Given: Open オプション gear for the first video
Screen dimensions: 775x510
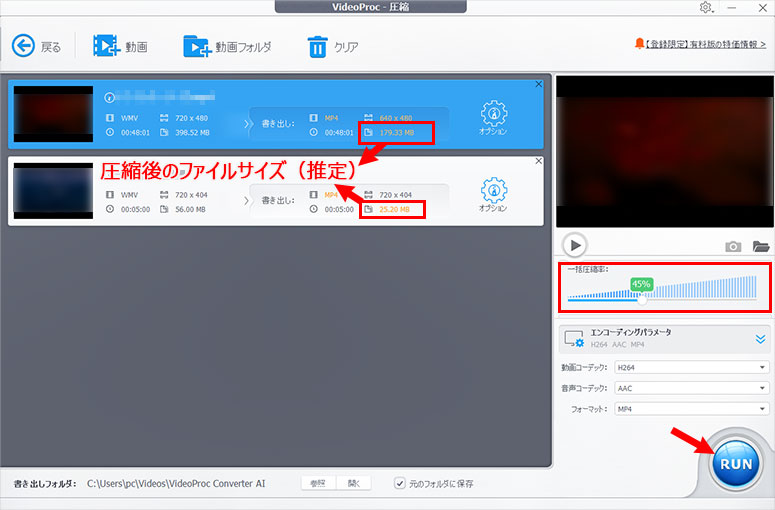Looking at the screenshot, I should pos(493,112).
